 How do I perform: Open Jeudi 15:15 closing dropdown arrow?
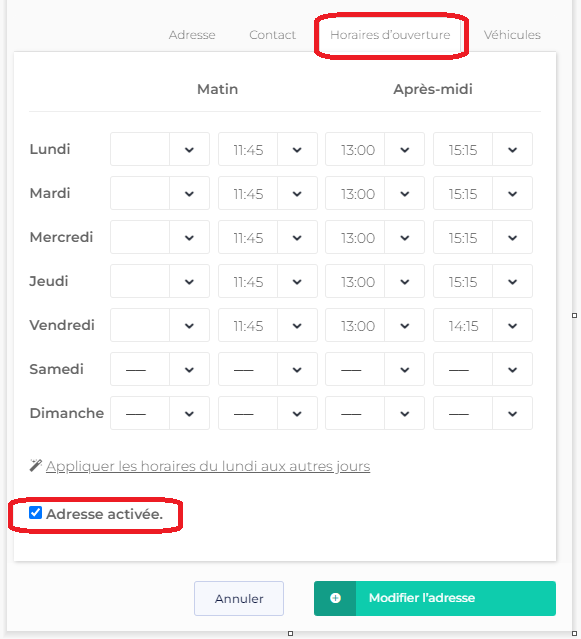click(512, 281)
